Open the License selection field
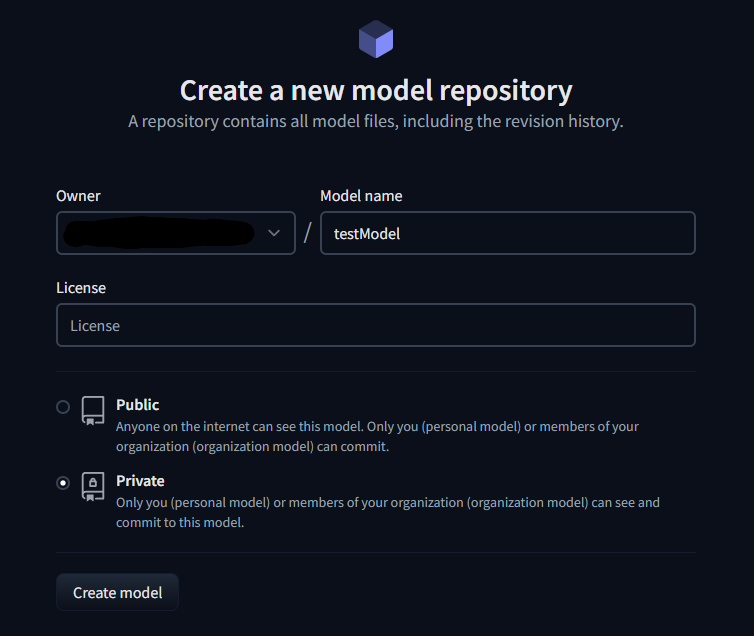Screen dimensions: 754x636 click(x=376, y=325)
